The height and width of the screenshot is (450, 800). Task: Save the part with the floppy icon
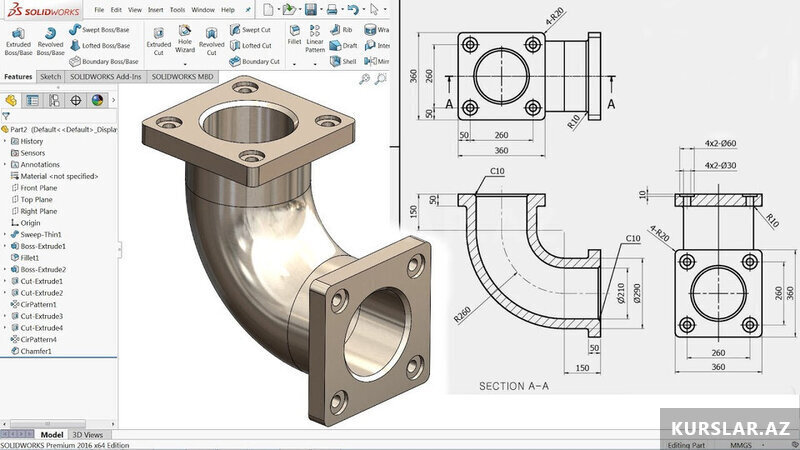point(310,9)
